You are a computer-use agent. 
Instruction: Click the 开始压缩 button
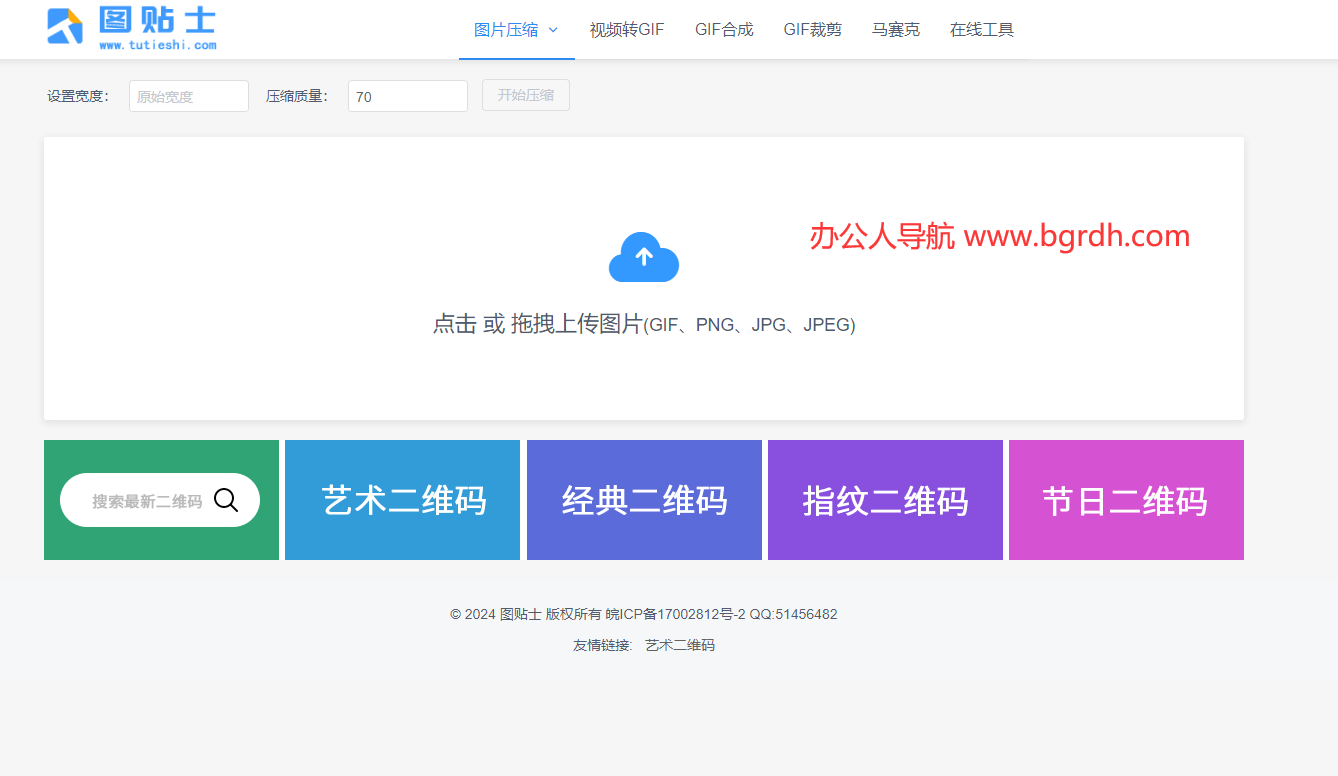[x=526, y=95]
